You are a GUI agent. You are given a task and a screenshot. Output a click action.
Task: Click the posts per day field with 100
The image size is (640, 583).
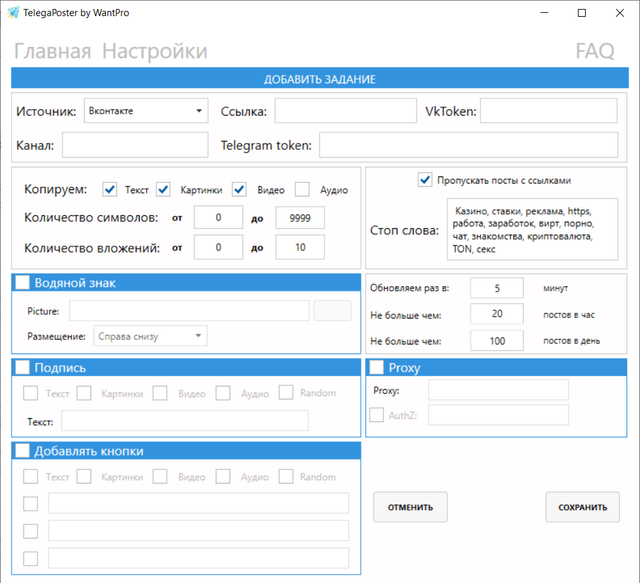[497, 340]
